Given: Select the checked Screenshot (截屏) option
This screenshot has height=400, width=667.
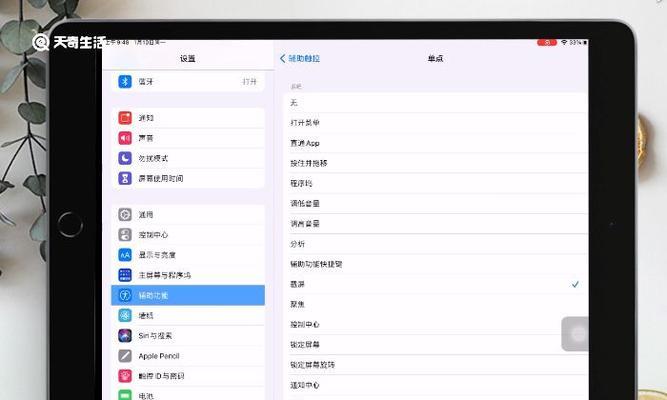Looking at the screenshot, I should click(x=436, y=284).
